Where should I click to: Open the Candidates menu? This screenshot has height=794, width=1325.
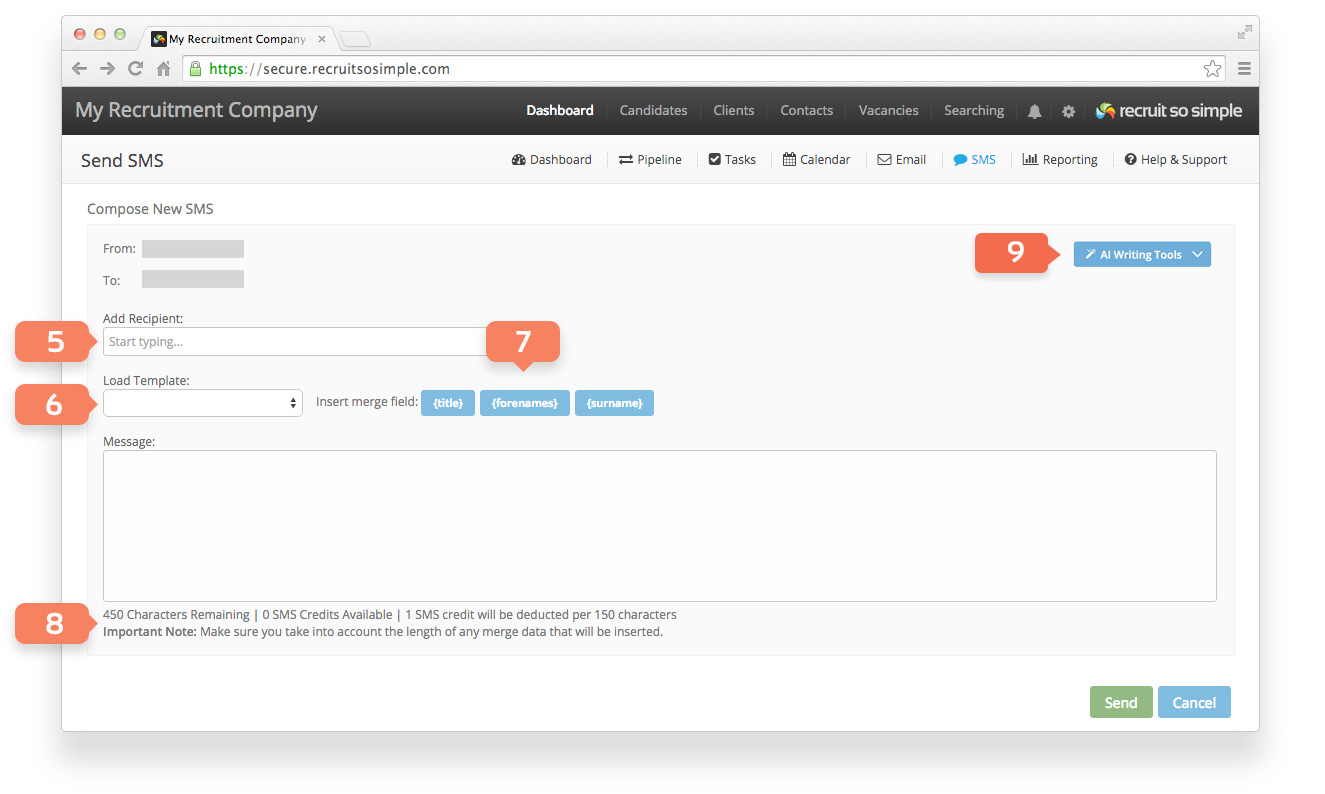pos(653,111)
